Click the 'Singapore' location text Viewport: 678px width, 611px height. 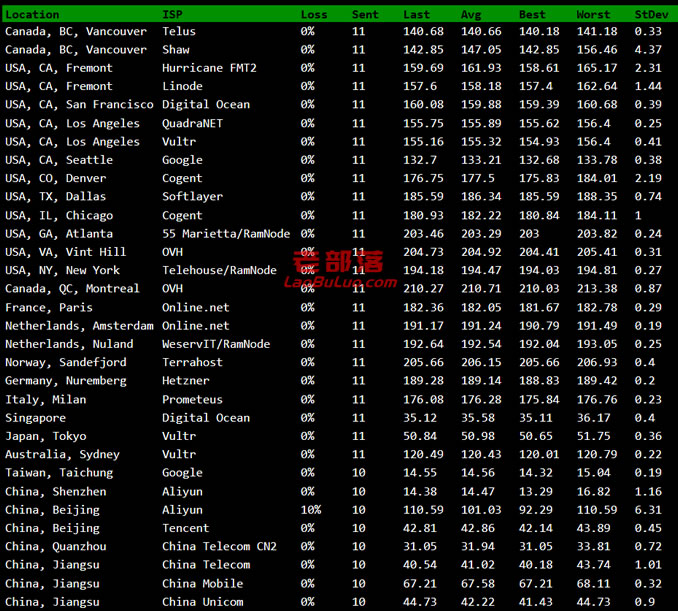[x=35, y=418]
